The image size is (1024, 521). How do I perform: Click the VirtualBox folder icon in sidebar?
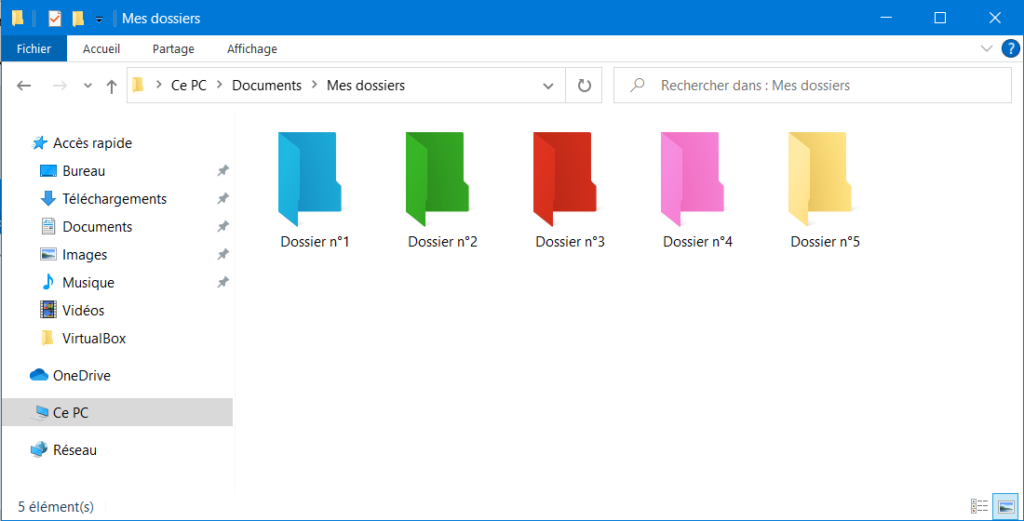coord(47,338)
